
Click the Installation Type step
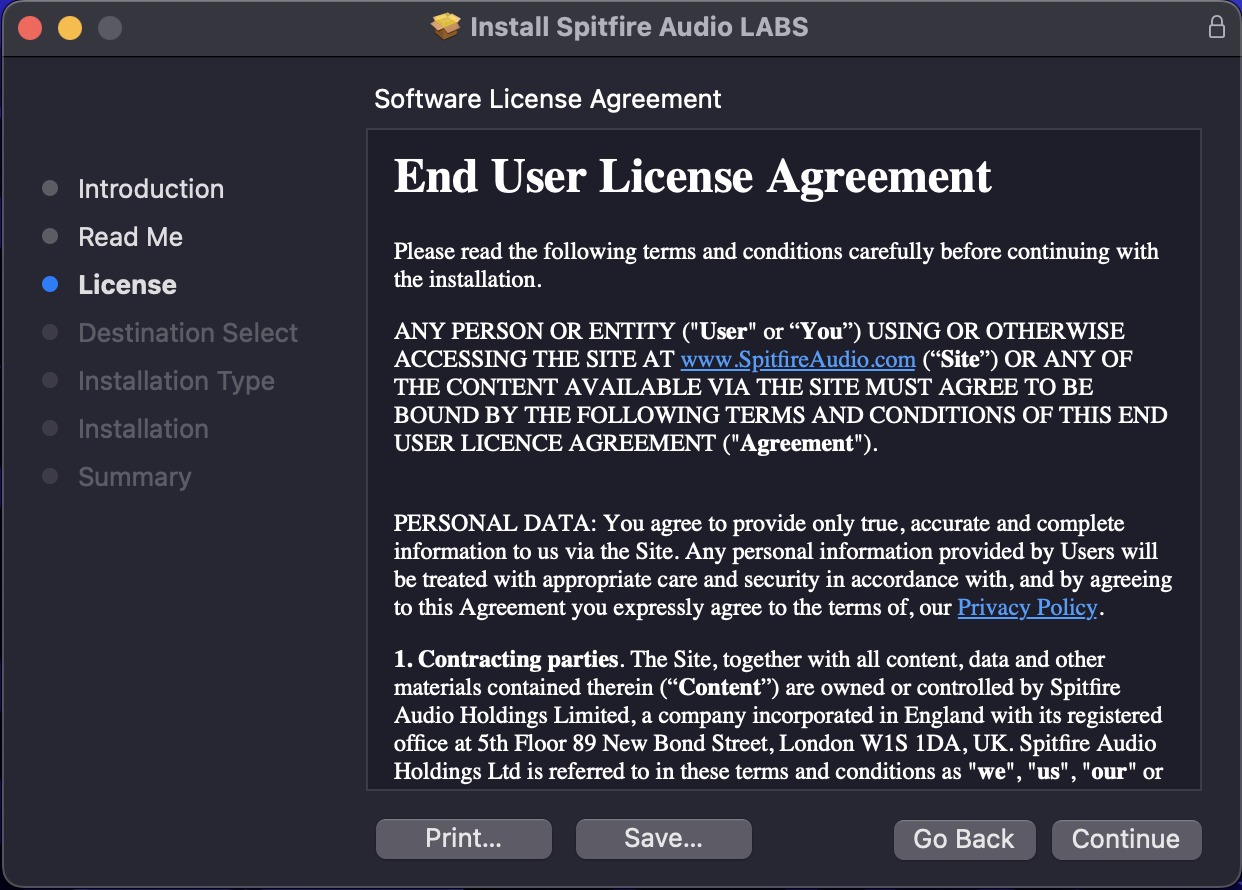tap(176, 381)
